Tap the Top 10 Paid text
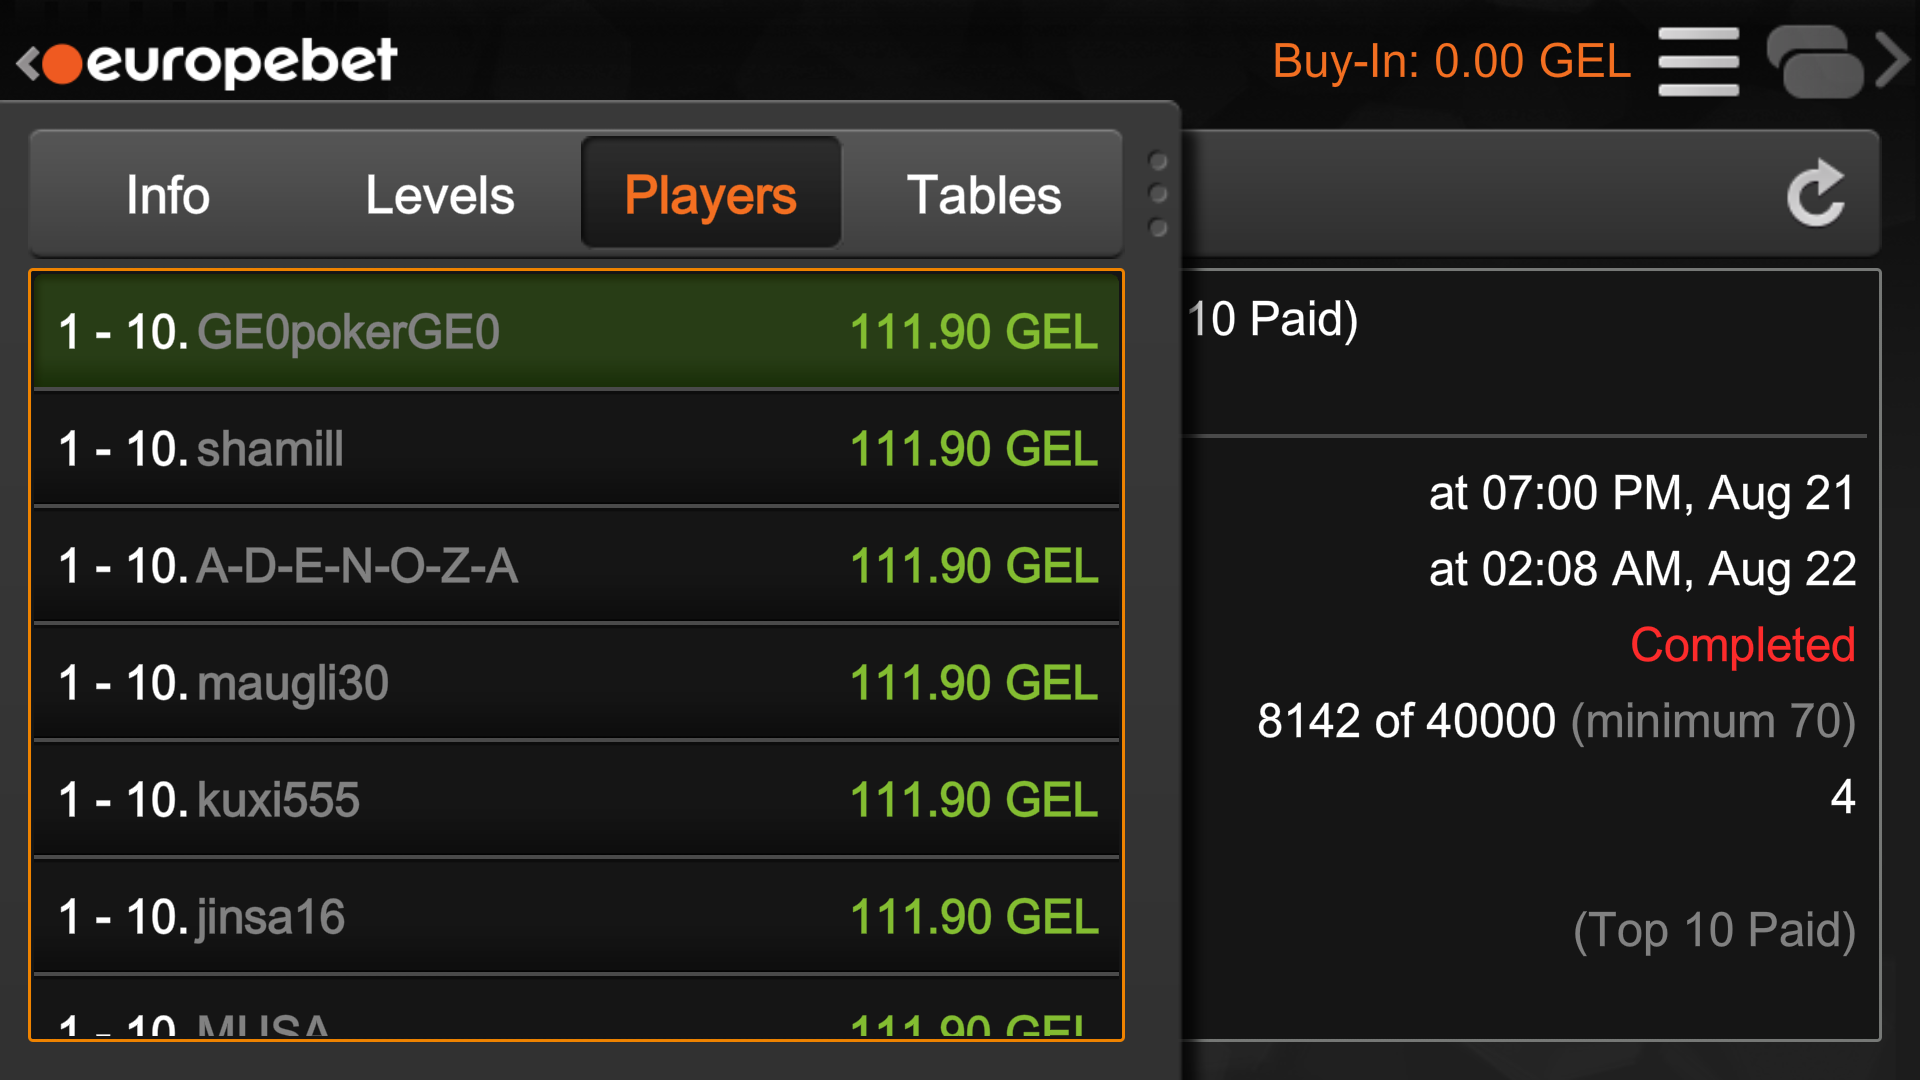The width and height of the screenshot is (1920, 1080). click(x=1714, y=930)
